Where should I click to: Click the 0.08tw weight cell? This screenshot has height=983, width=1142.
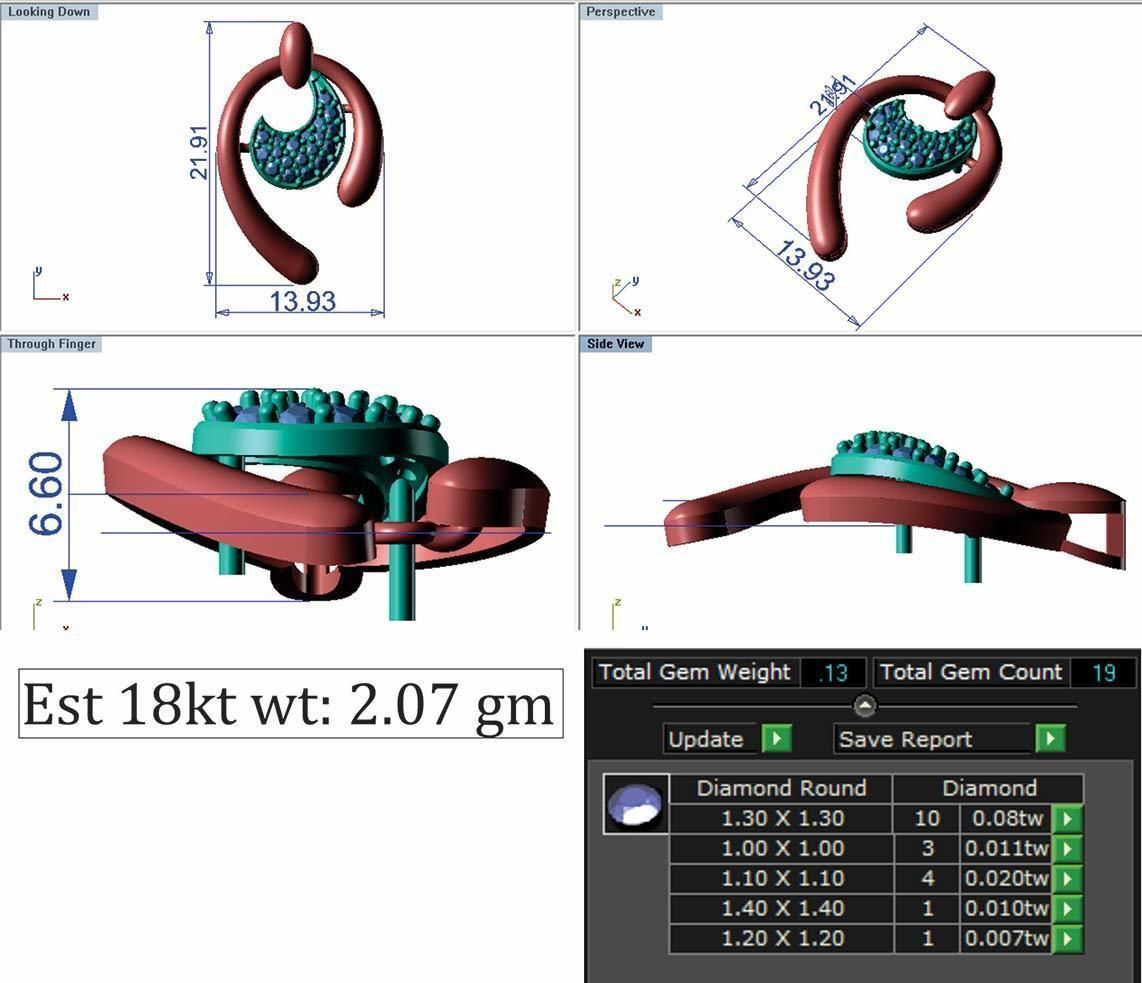pyautogui.click(x=1007, y=818)
